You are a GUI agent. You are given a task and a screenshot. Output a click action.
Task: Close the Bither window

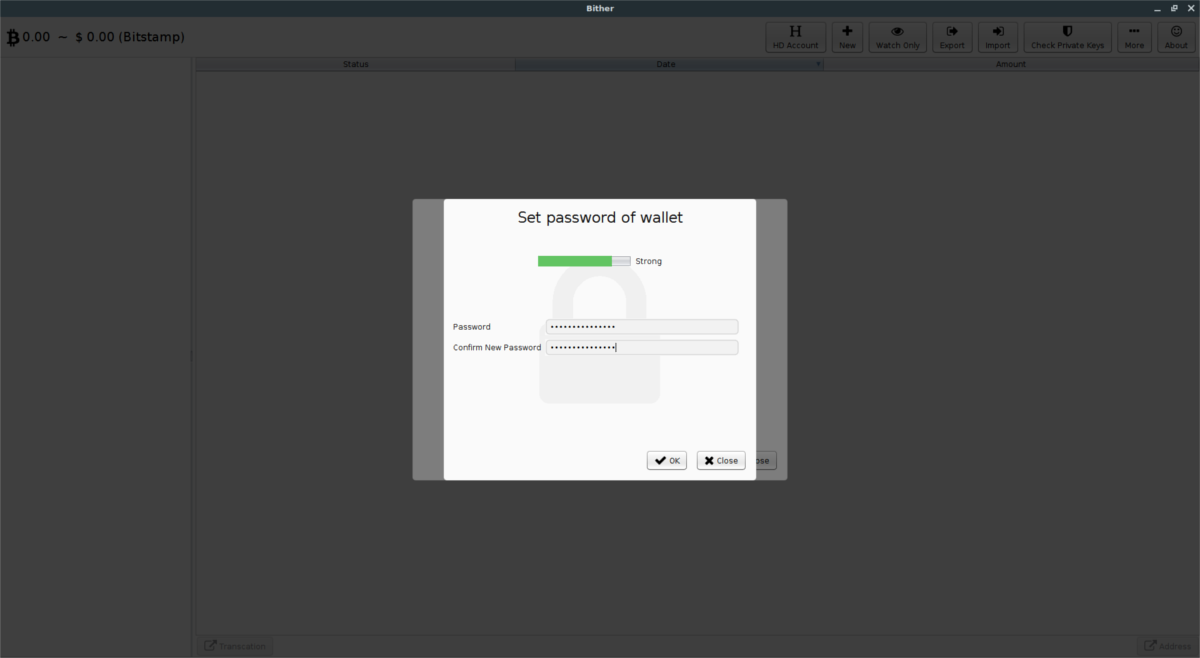click(x=1190, y=8)
